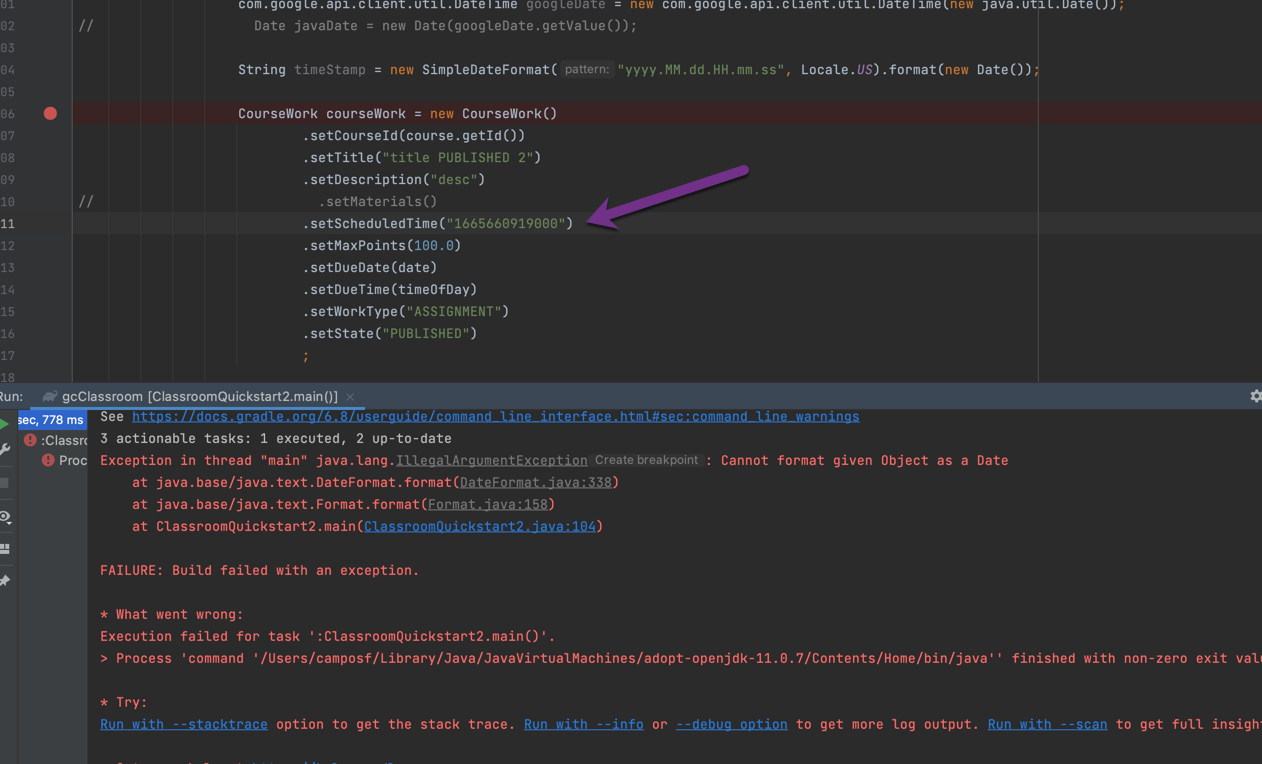
Task: Click the .setDueDate(date) code line
Action: tap(370, 268)
